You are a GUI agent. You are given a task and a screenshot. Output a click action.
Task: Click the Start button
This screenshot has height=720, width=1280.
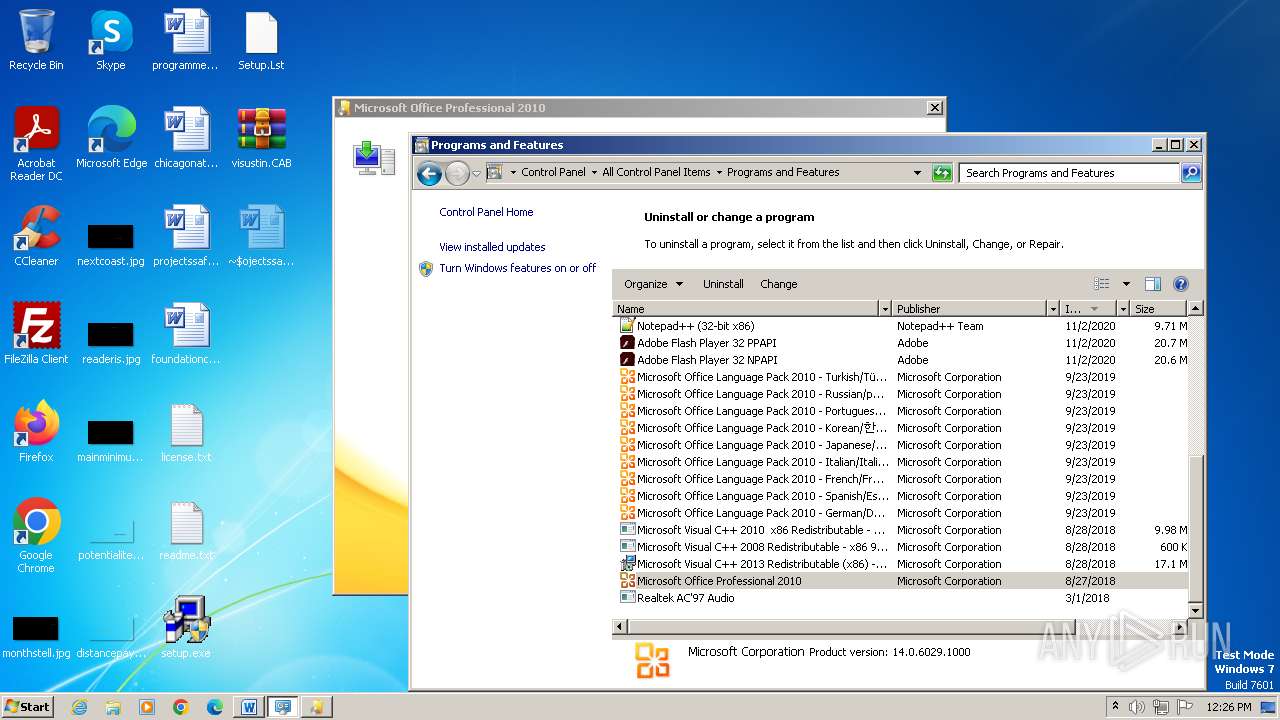click(28, 707)
